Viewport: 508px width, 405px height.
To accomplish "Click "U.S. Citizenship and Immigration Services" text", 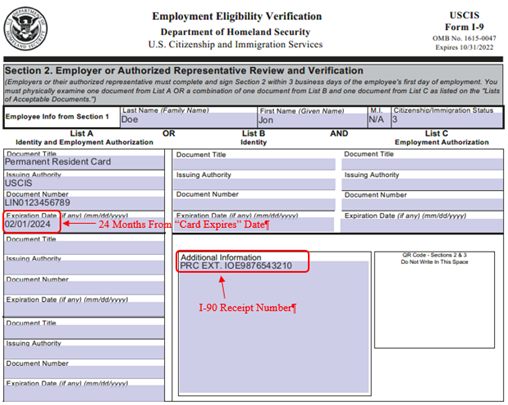I will click(x=235, y=44).
